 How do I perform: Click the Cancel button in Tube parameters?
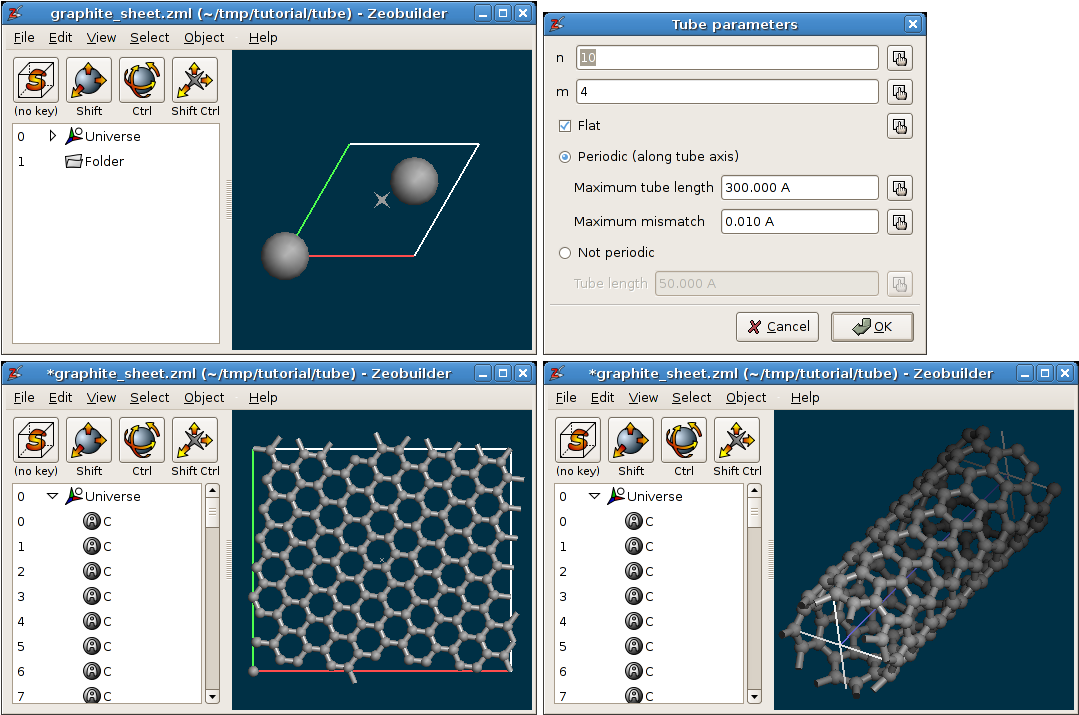777,326
